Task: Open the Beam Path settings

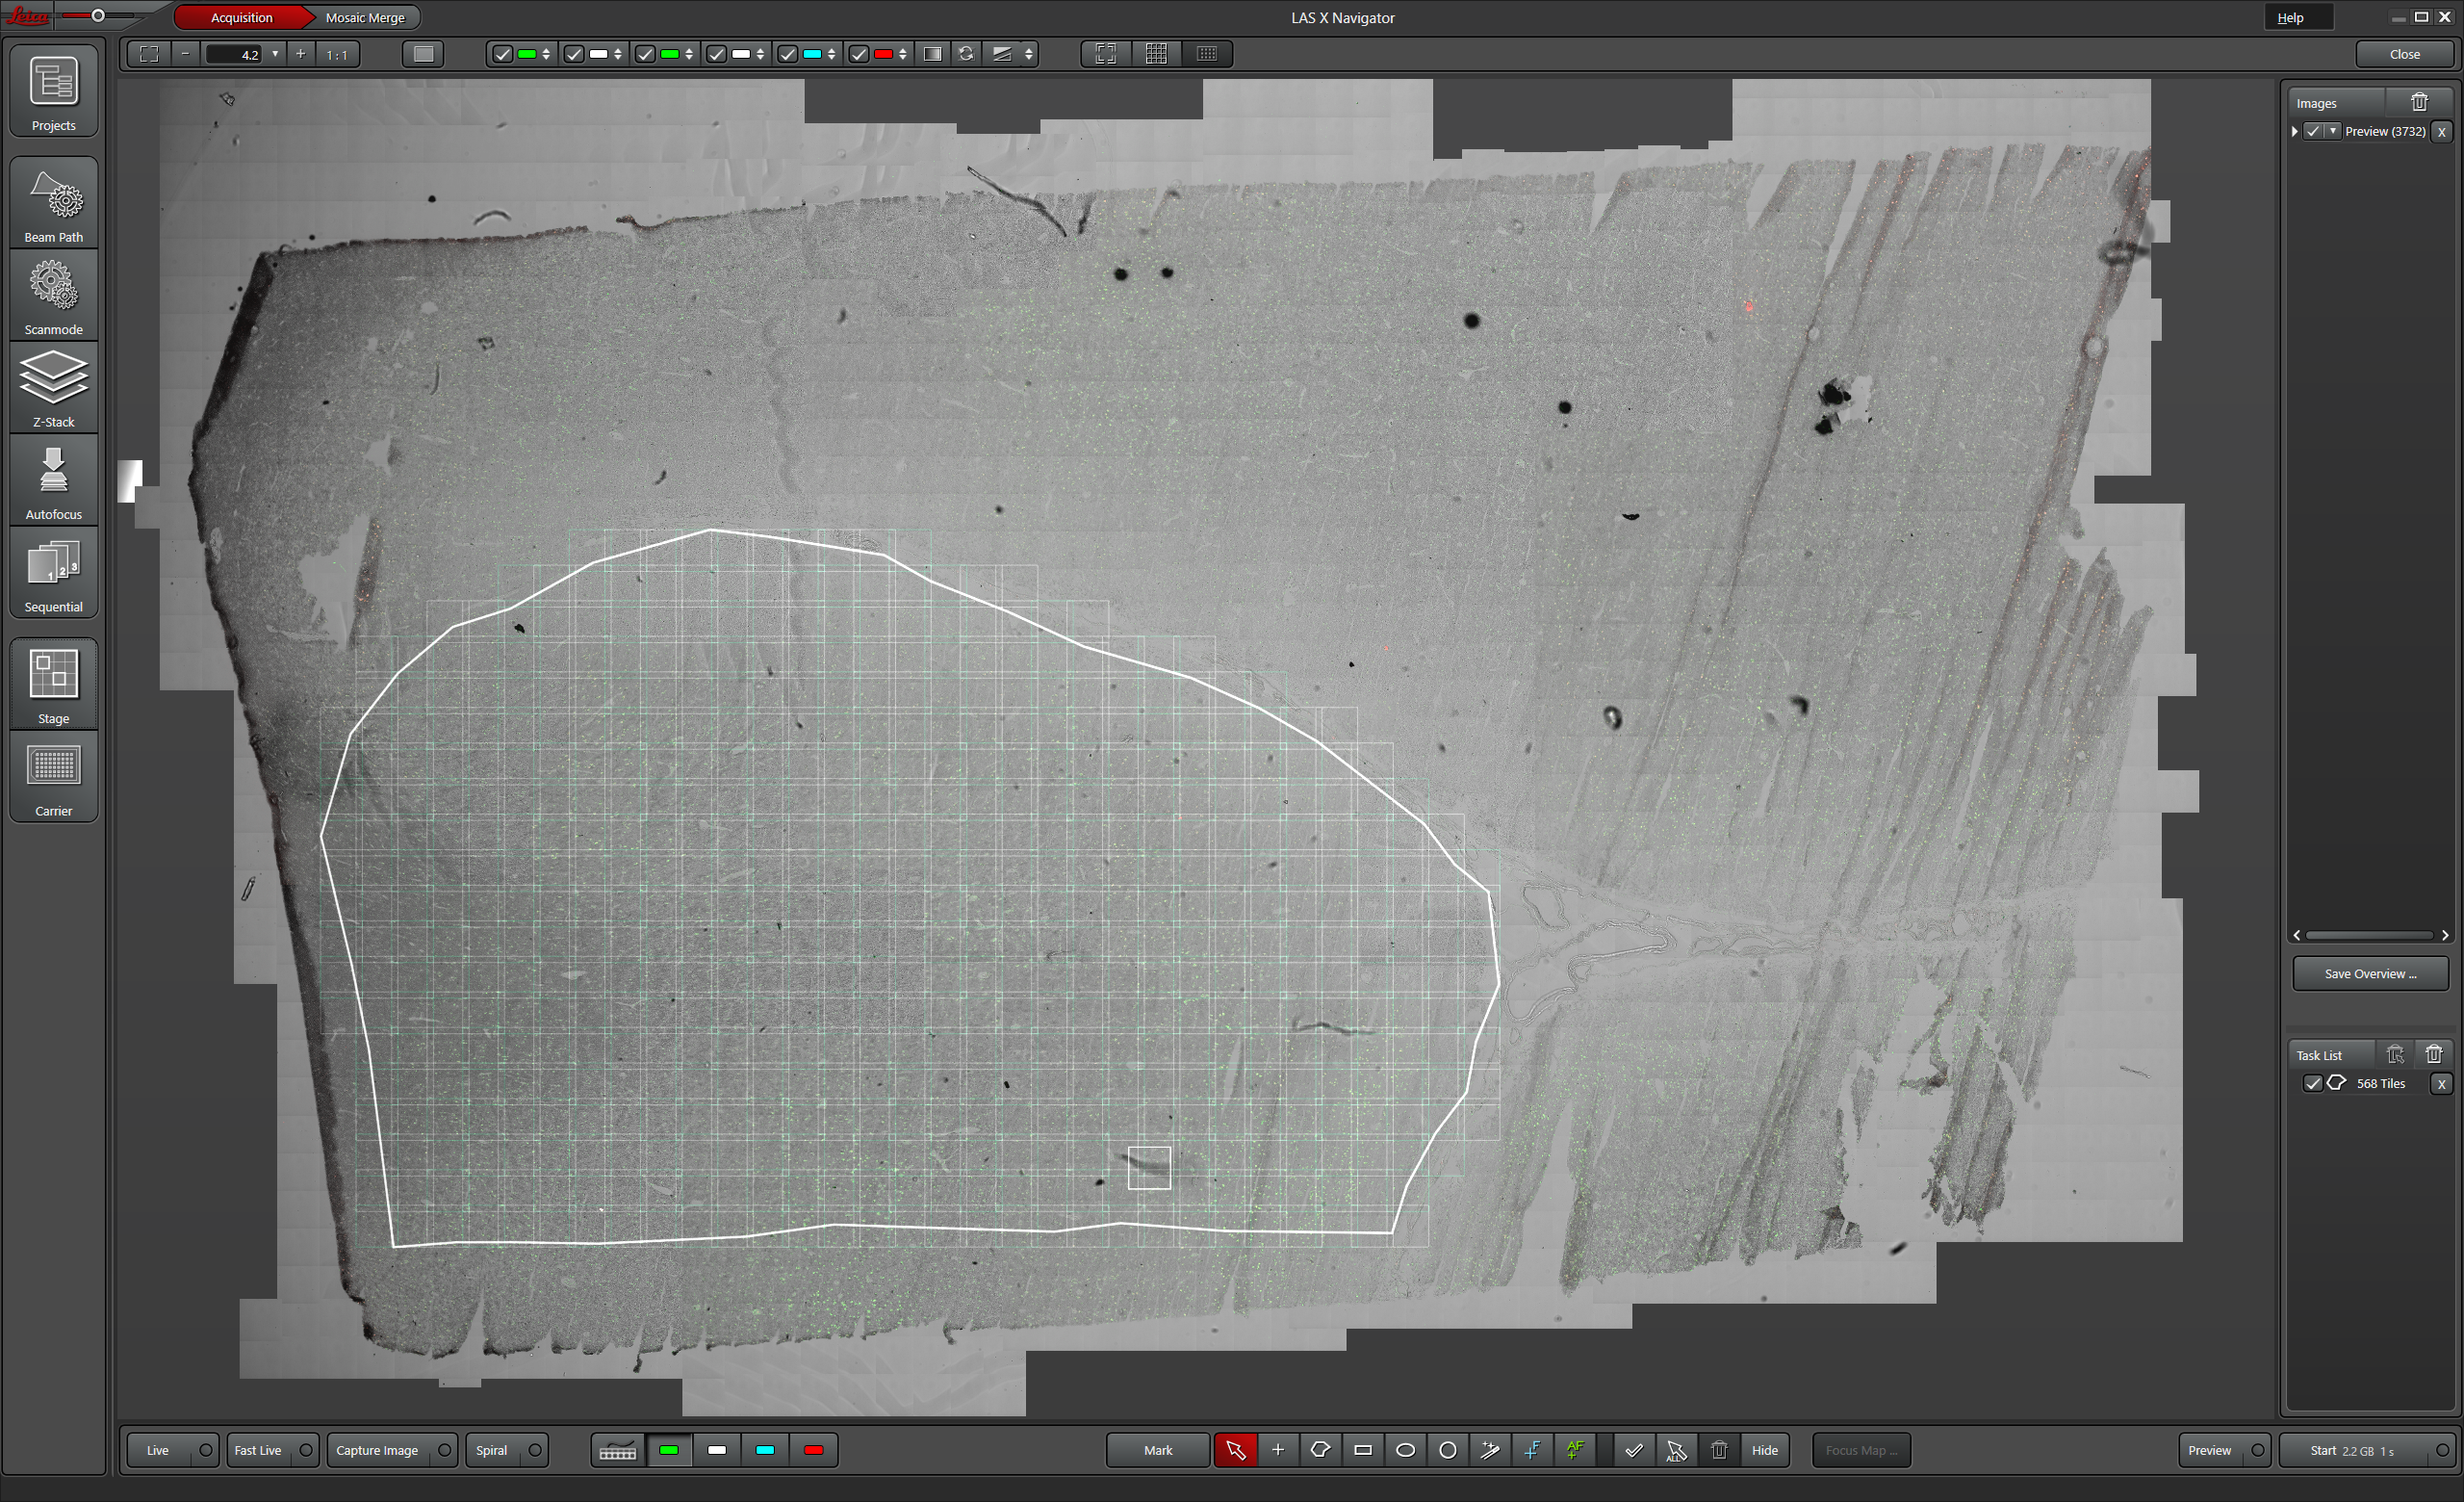Action: (54, 204)
